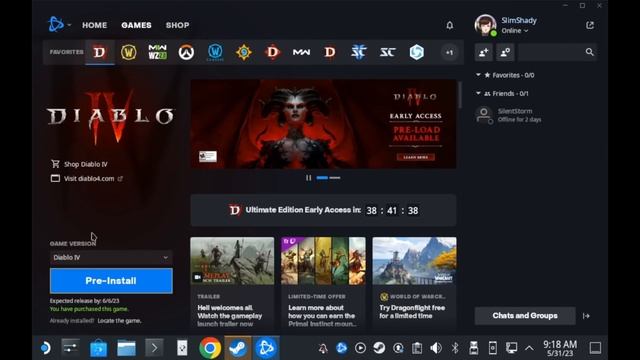This screenshot has height=360, width=640.
Task: Open the Diablo II Resurrected icon
Action: pos(330,52)
